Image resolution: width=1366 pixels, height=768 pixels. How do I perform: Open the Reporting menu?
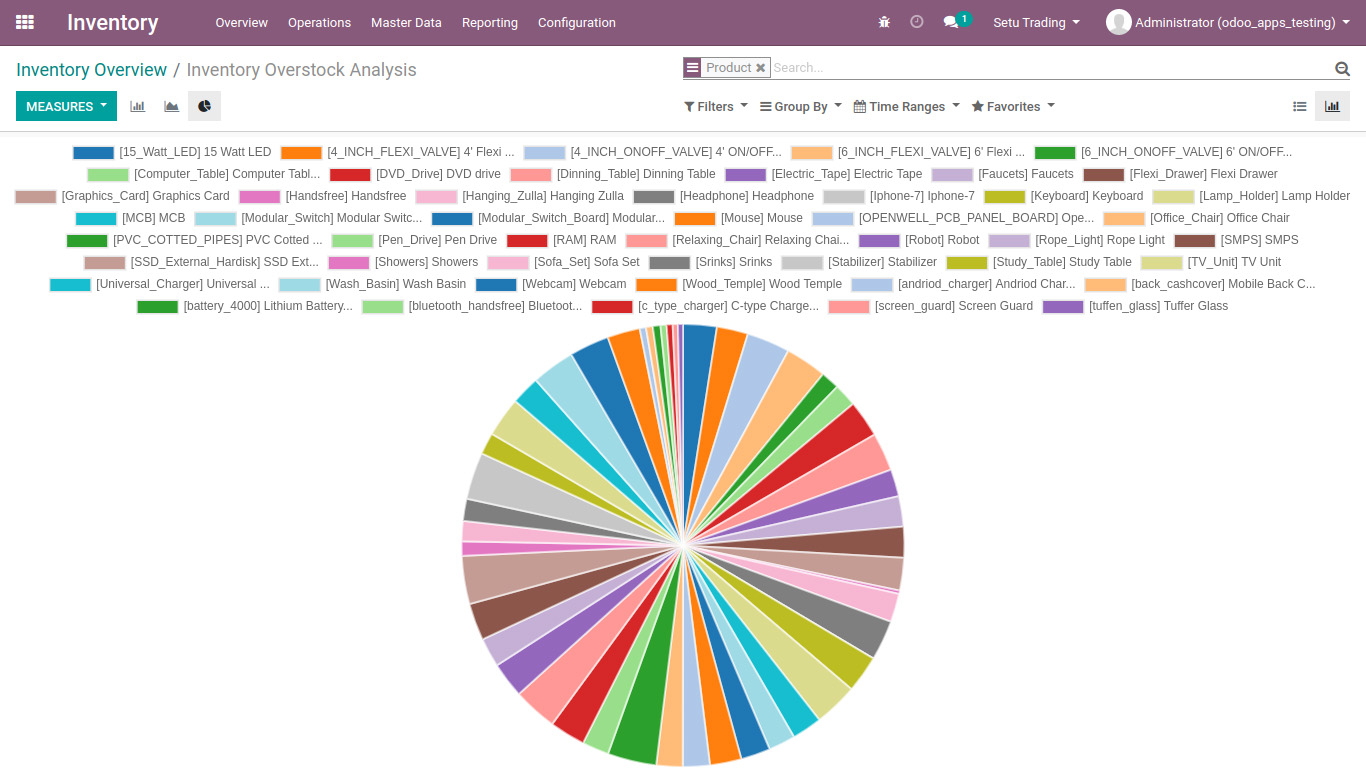(x=490, y=22)
